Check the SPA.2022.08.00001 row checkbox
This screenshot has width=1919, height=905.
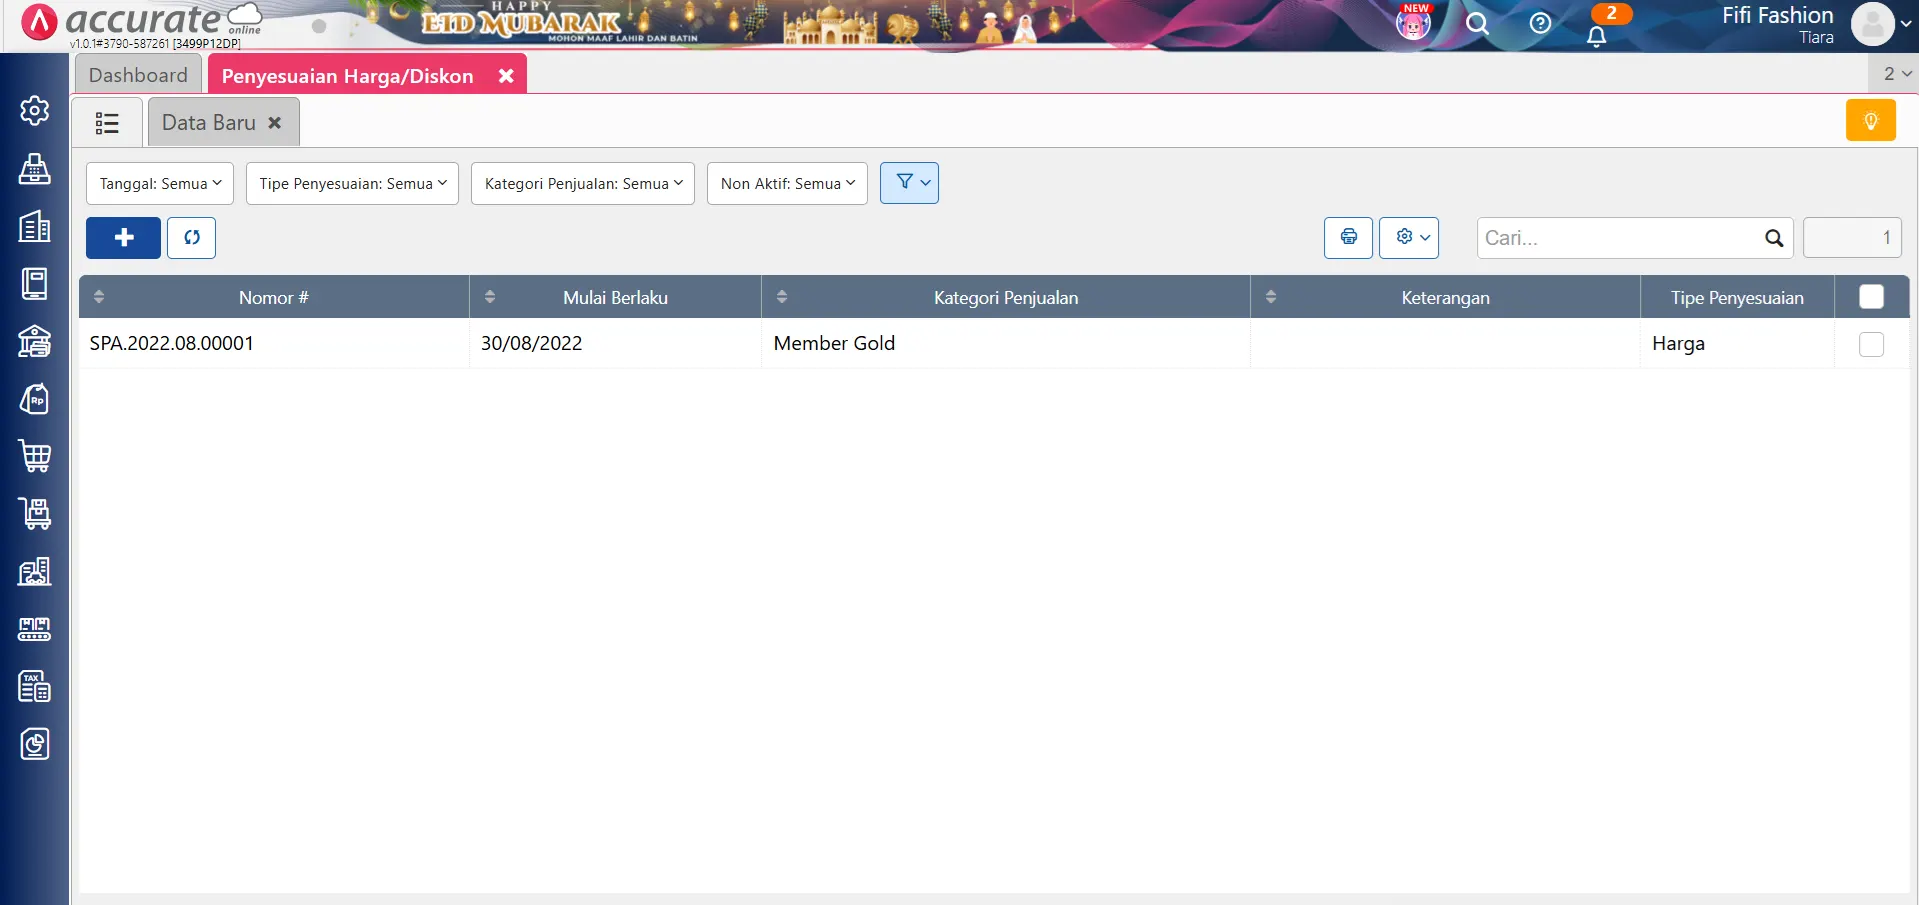pyautogui.click(x=1870, y=344)
